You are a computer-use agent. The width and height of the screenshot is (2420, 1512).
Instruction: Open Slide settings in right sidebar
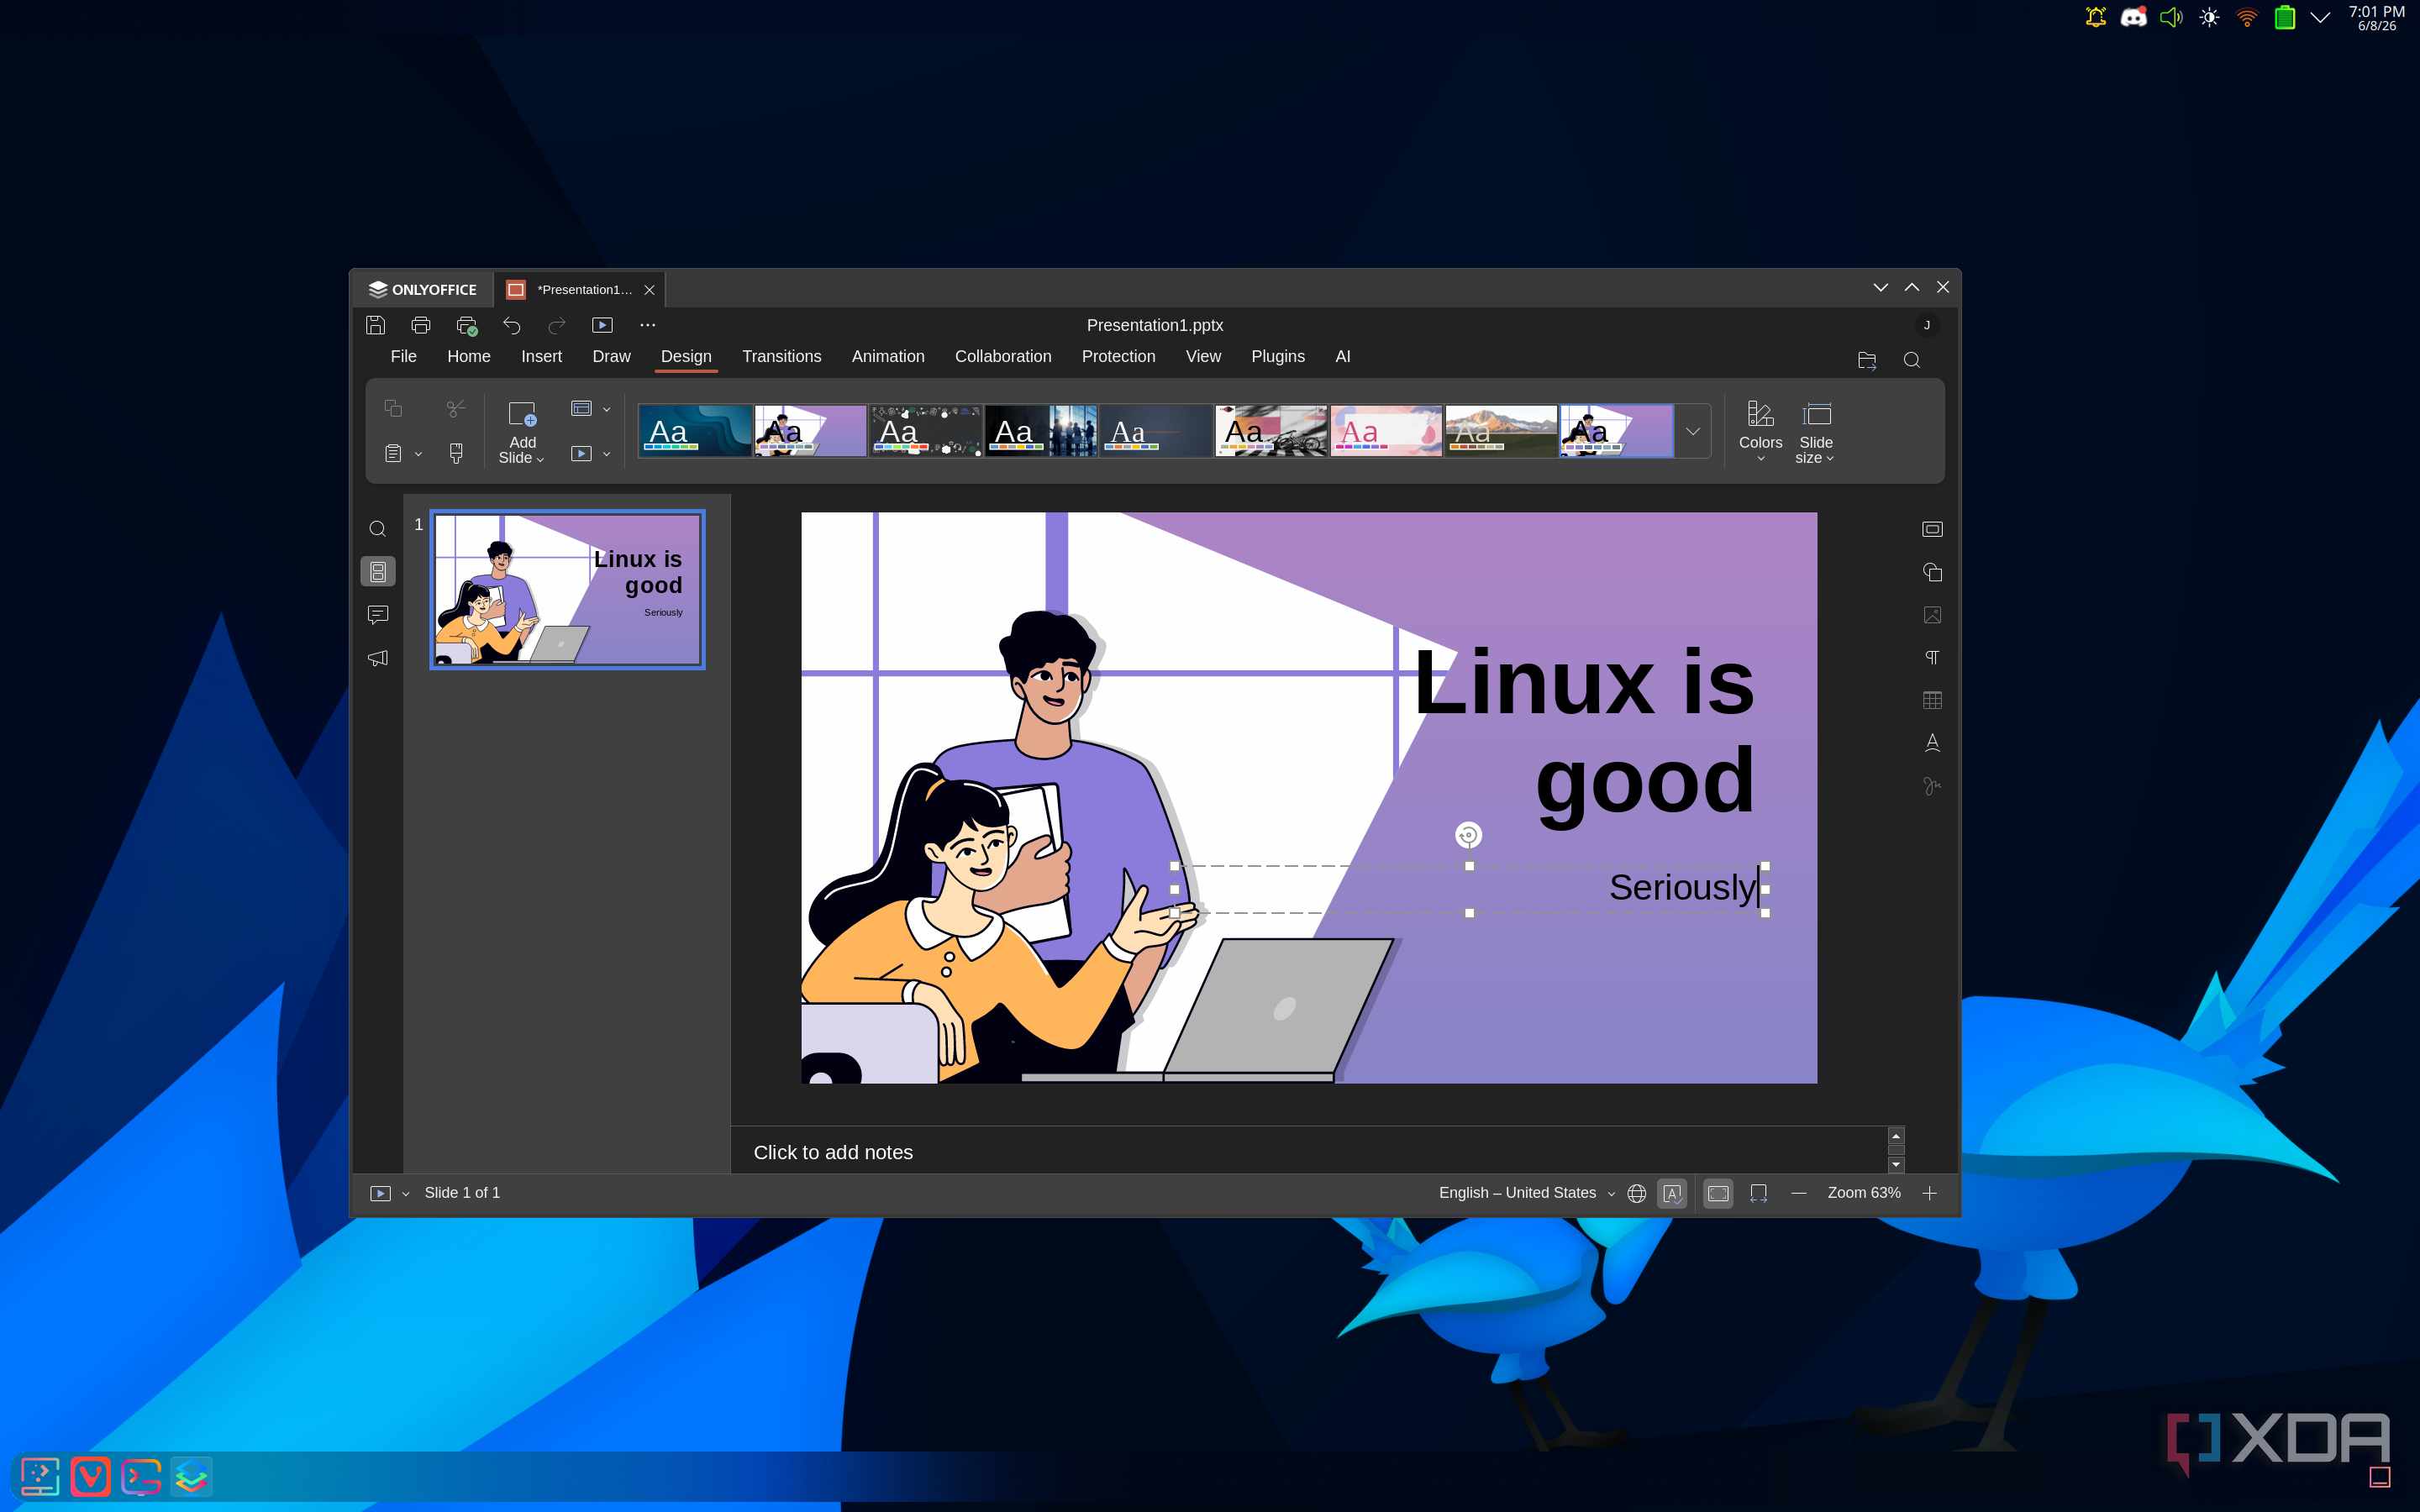click(x=1932, y=529)
